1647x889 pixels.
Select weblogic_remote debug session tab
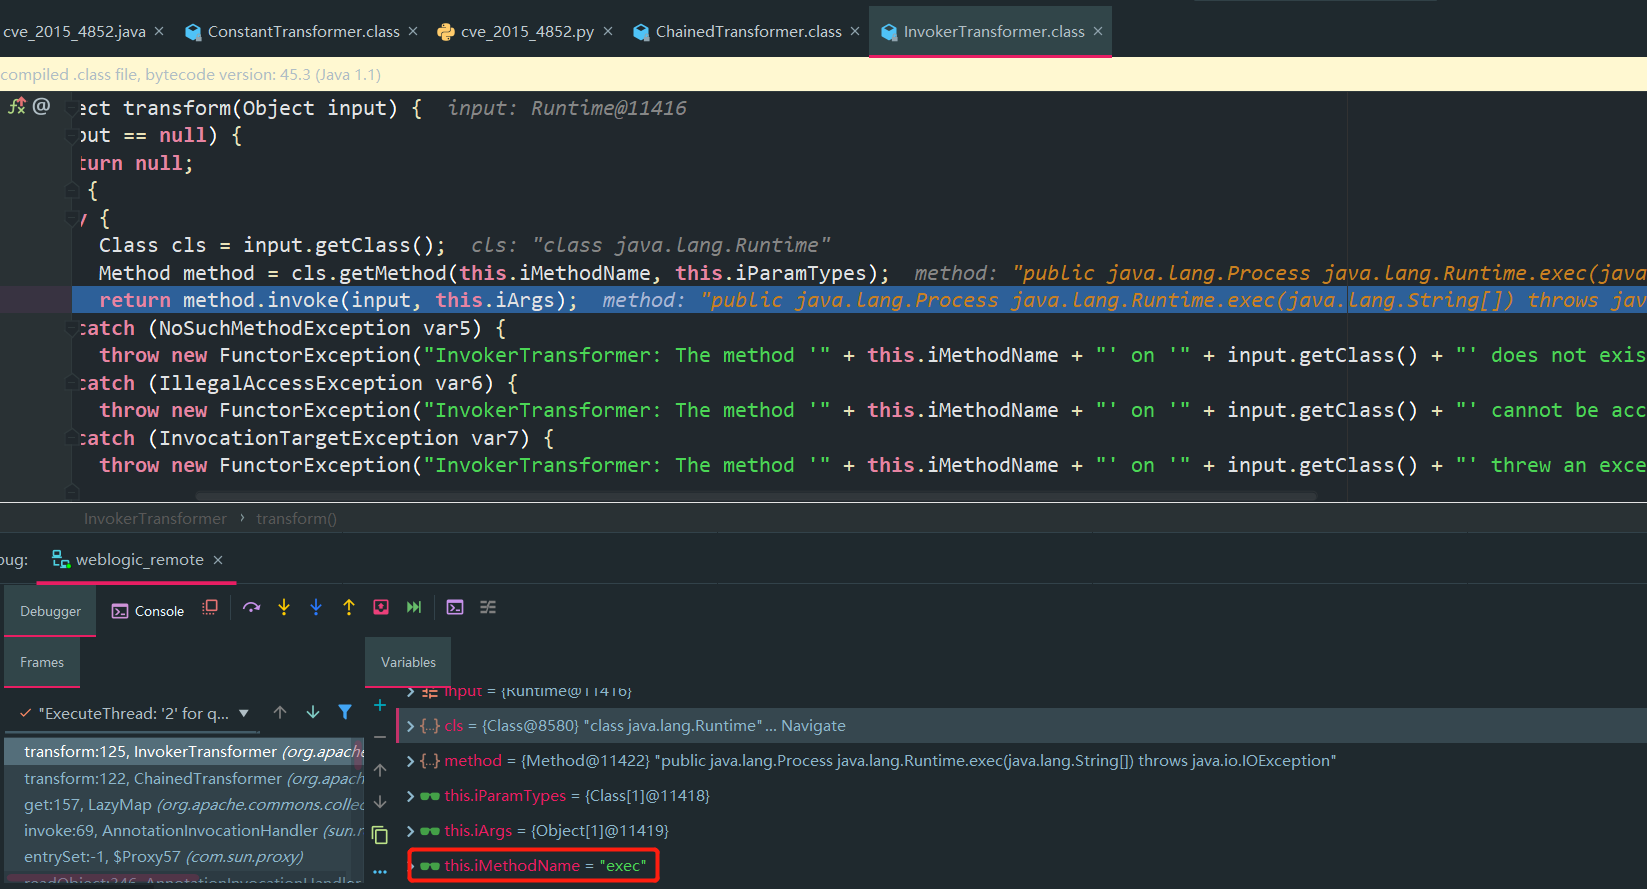pos(139,560)
